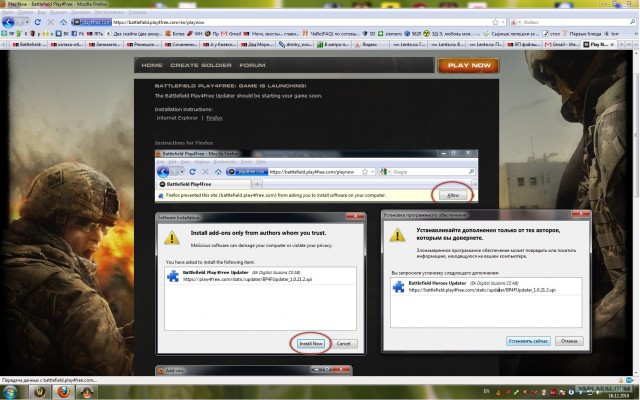Click the Яндекс search field
The height and width of the screenshot is (400, 640).
(575, 22)
